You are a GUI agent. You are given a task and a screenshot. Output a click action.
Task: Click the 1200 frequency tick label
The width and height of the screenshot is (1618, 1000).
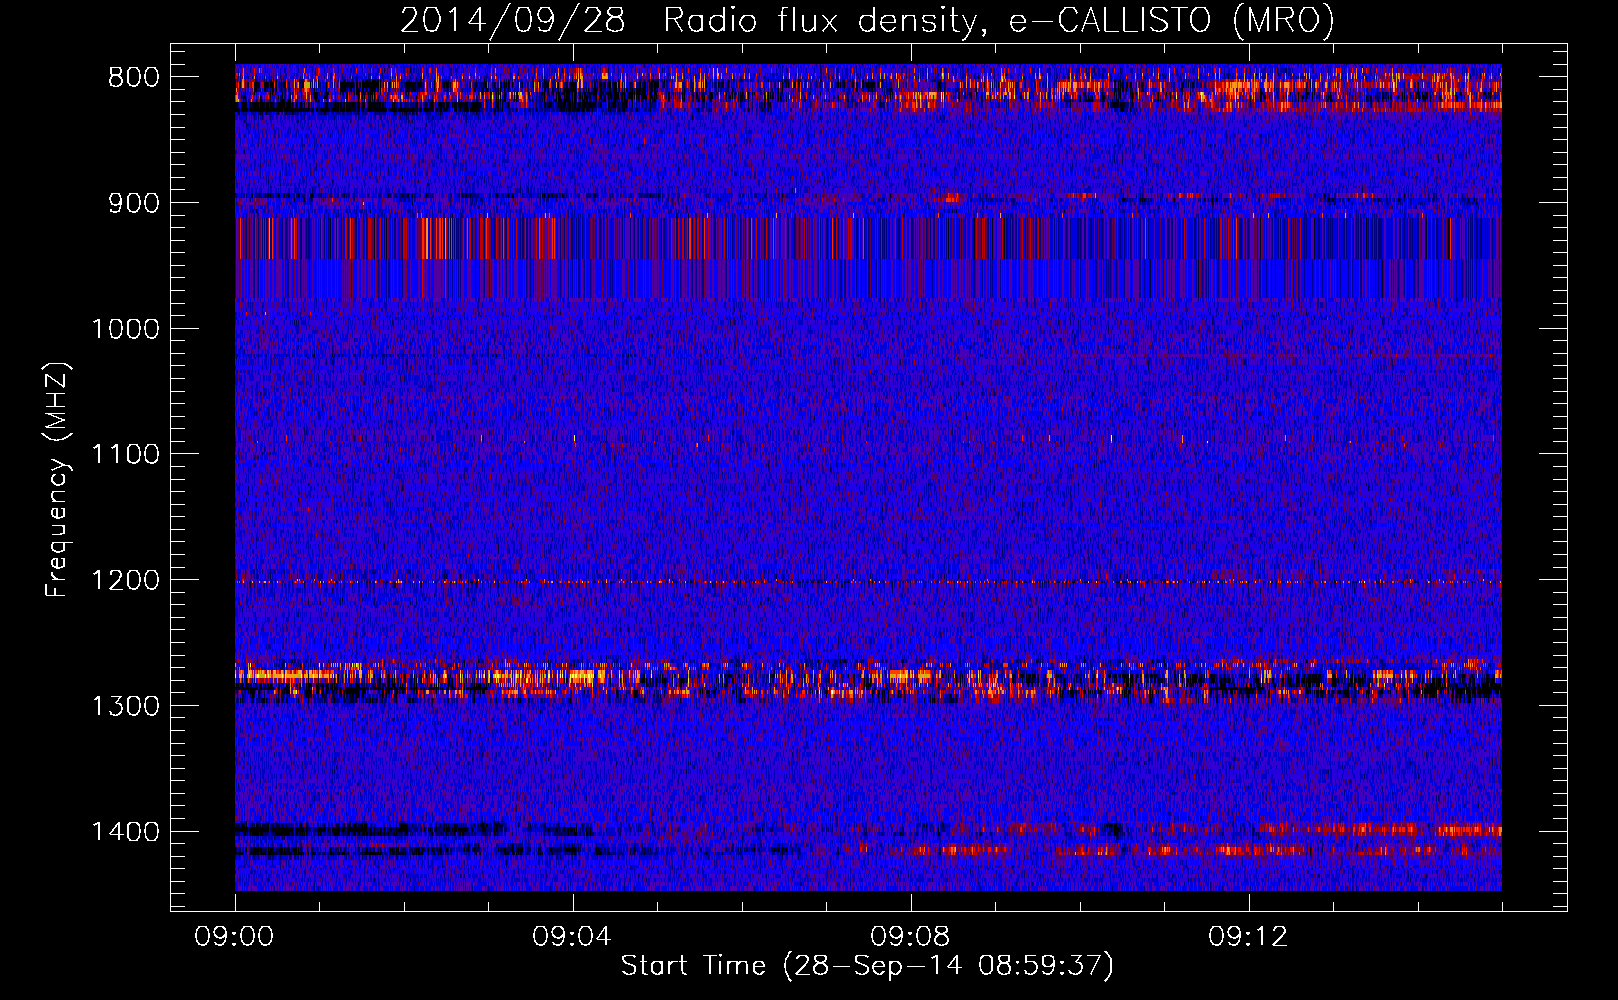pos(125,581)
